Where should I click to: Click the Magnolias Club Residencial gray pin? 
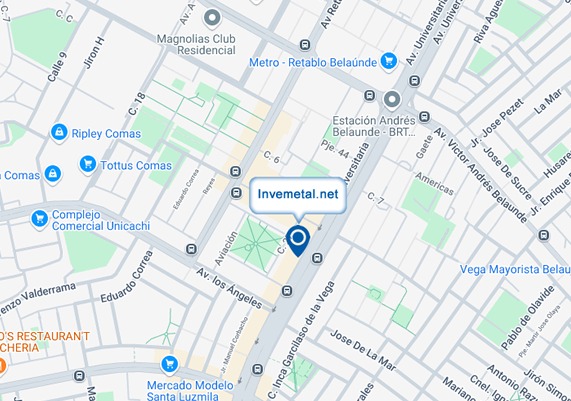(x=212, y=18)
